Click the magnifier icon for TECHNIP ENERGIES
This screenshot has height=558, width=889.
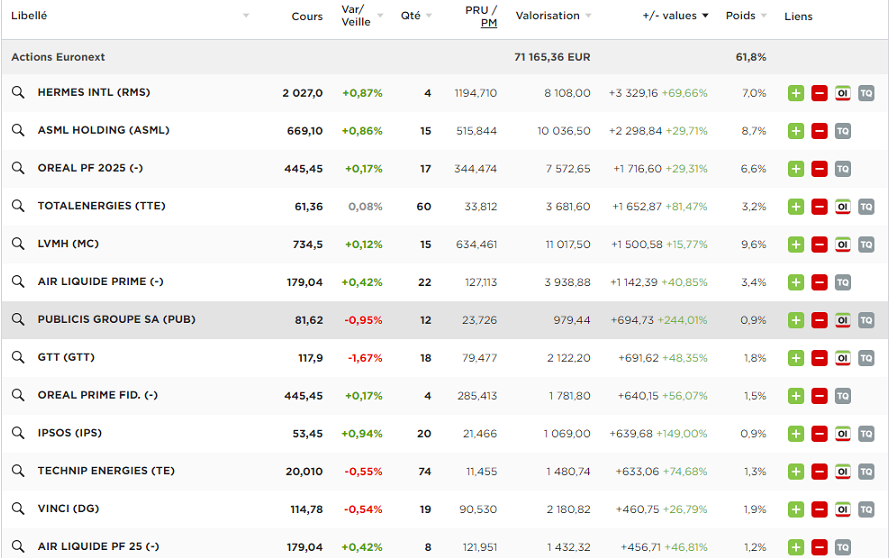click(x=18, y=471)
